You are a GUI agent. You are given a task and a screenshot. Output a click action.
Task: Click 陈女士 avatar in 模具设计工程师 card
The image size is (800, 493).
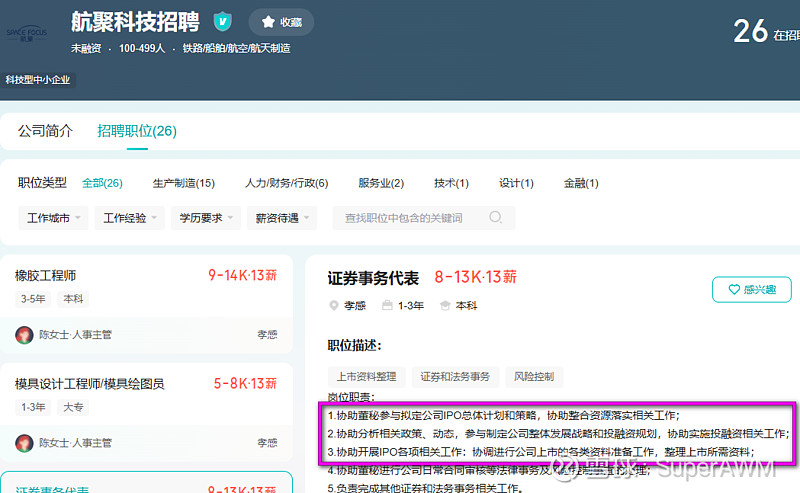point(25,442)
